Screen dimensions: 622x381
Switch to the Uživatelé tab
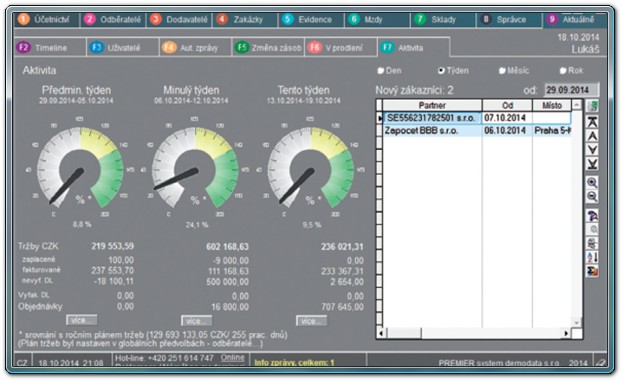tap(123, 48)
